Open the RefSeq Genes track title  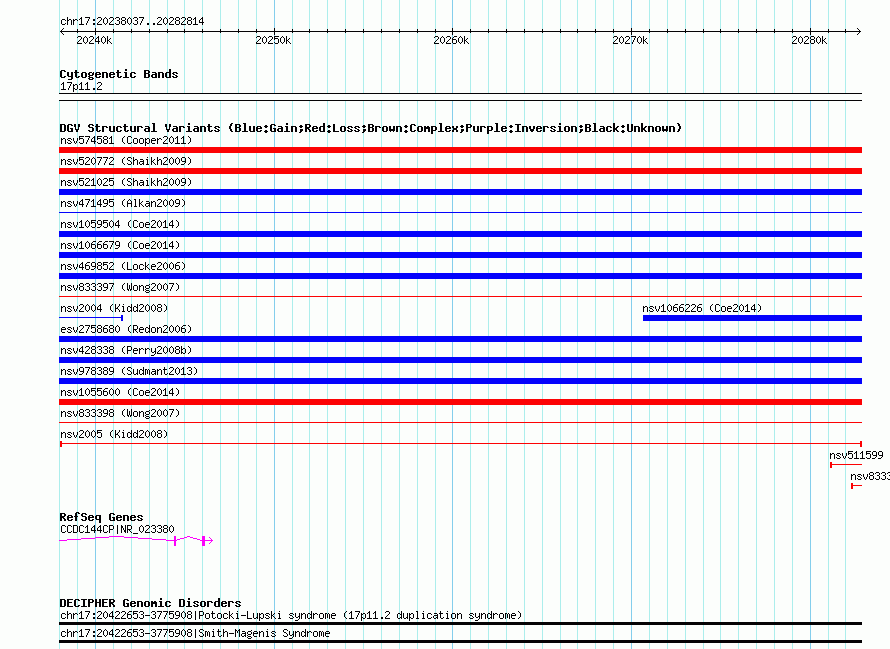[x=101, y=517]
